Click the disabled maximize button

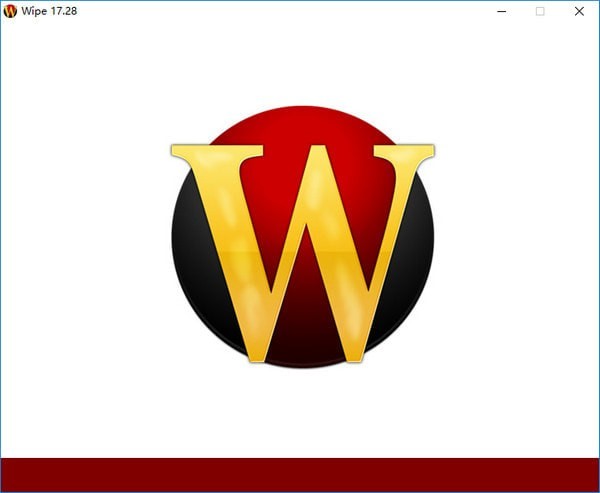click(540, 11)
